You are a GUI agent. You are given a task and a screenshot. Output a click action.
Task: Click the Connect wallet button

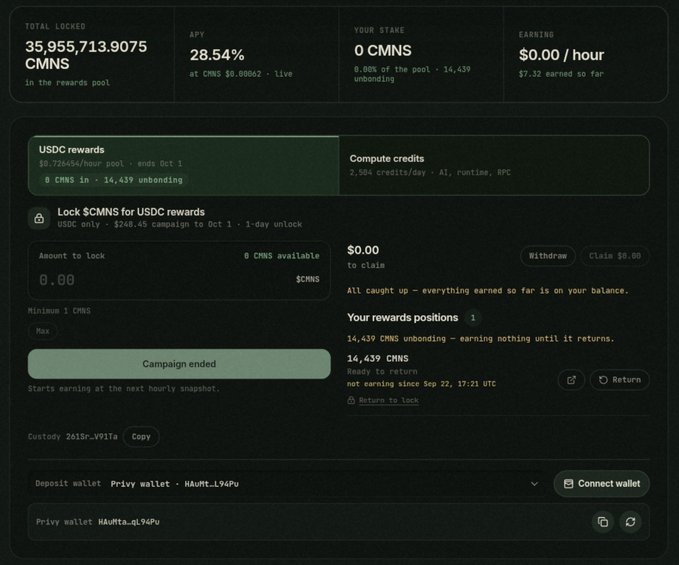(601, 484)
